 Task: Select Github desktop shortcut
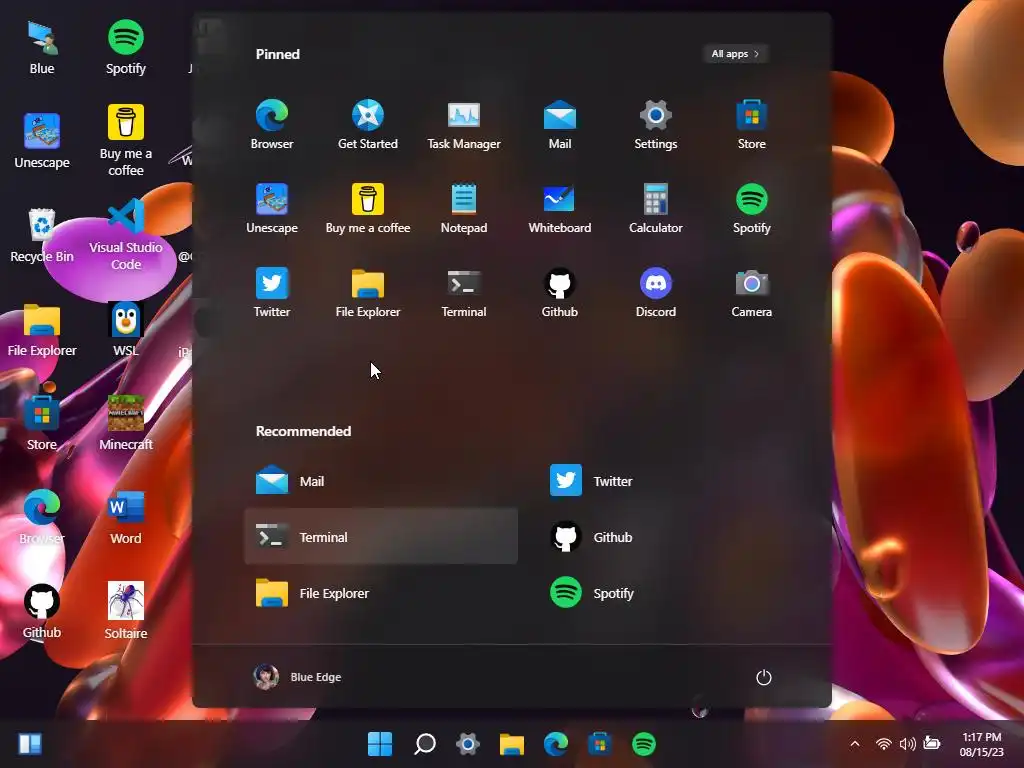(42, 612)
